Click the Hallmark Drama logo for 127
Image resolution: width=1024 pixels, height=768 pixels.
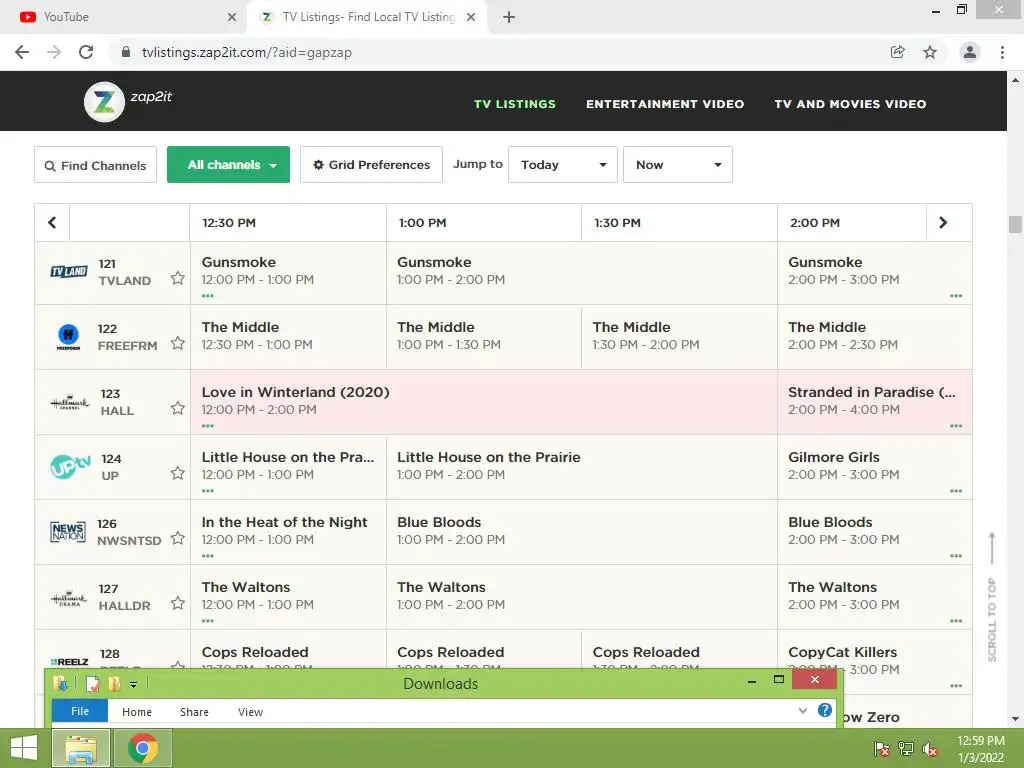coord(69,598)
